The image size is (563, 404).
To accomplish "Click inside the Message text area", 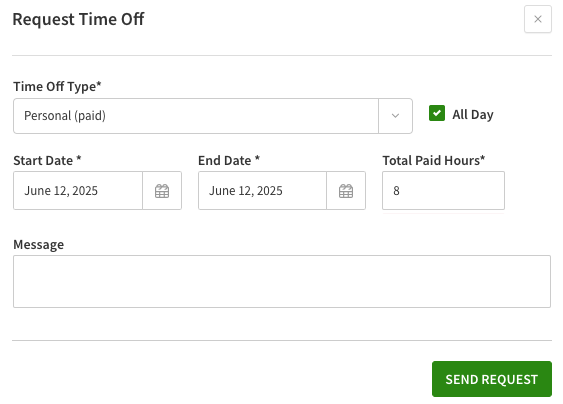I will [282, 282].
